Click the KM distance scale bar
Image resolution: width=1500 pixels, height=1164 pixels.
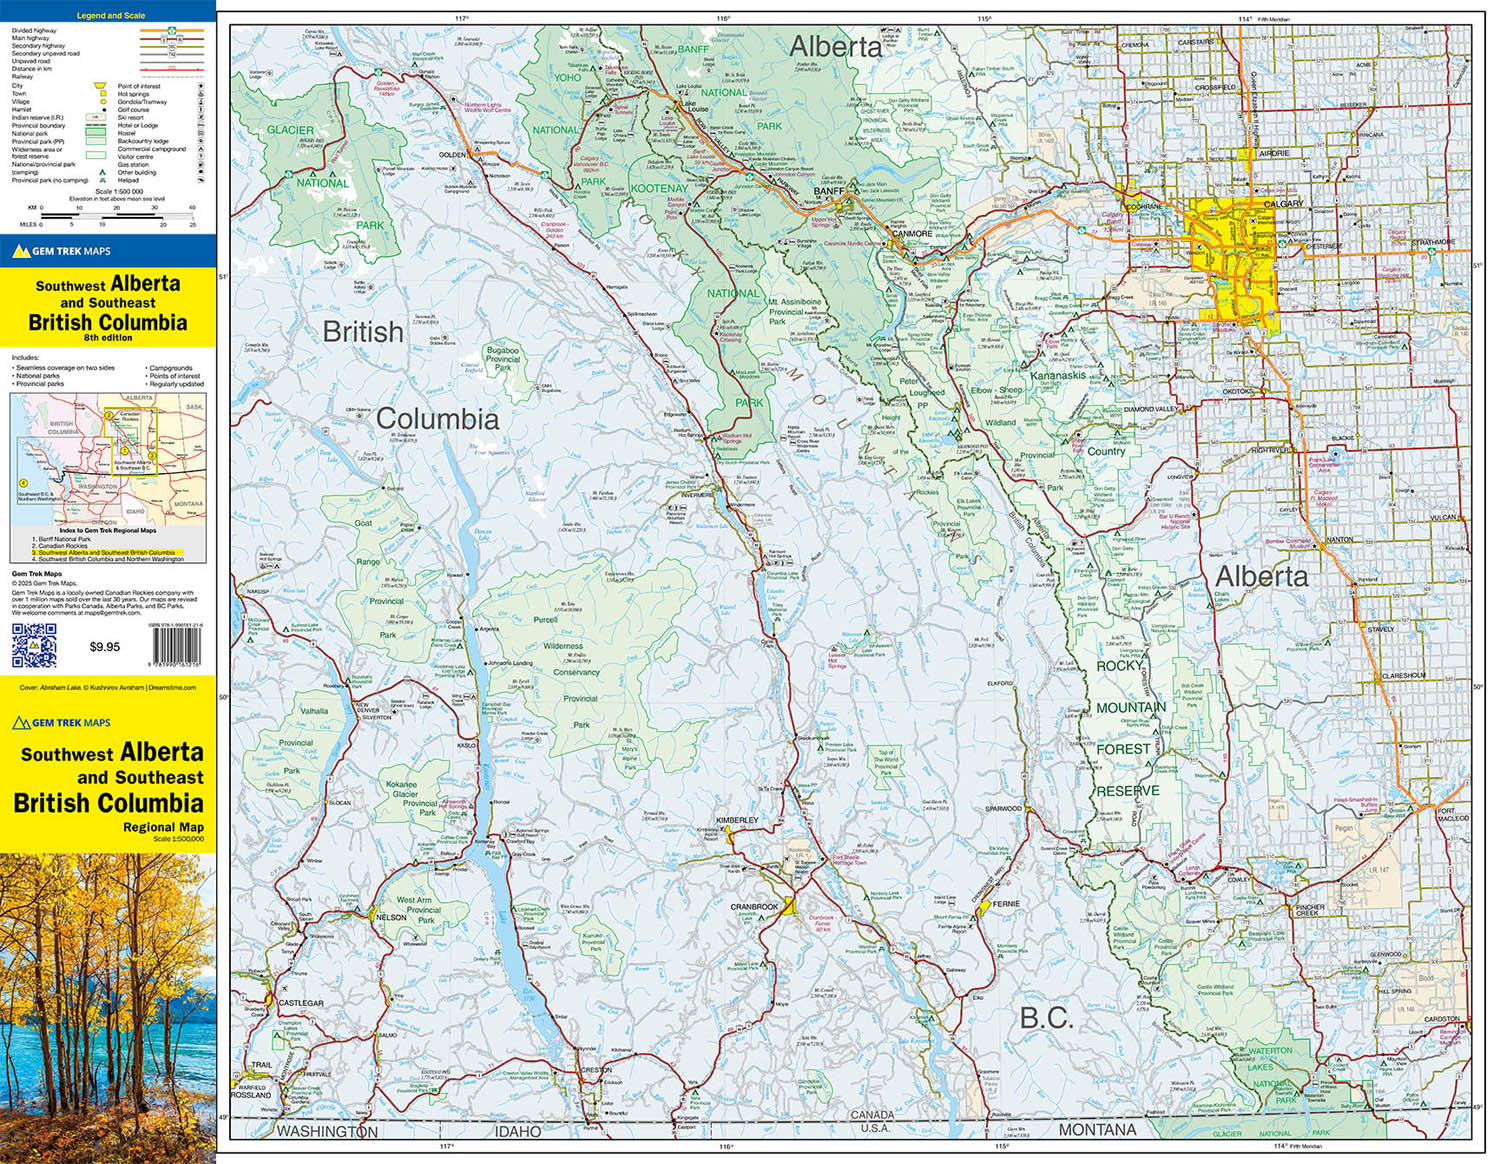coord(116,214)
